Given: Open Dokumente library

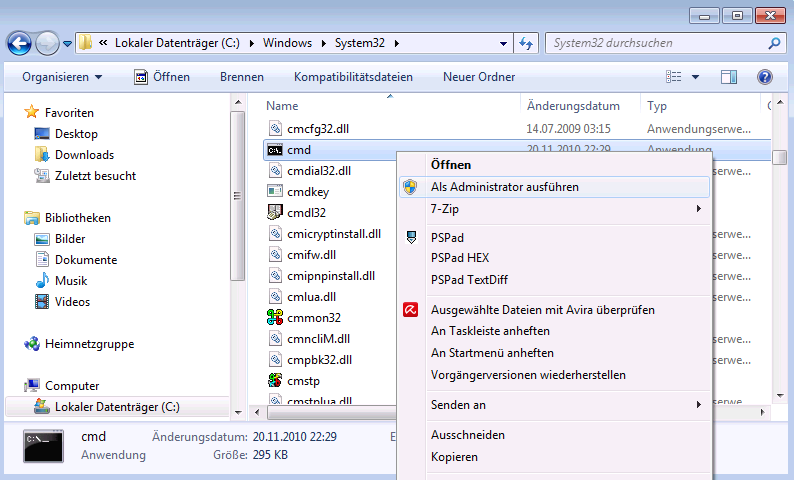Looking at the screenshot, I should click(x=86, y=260).
